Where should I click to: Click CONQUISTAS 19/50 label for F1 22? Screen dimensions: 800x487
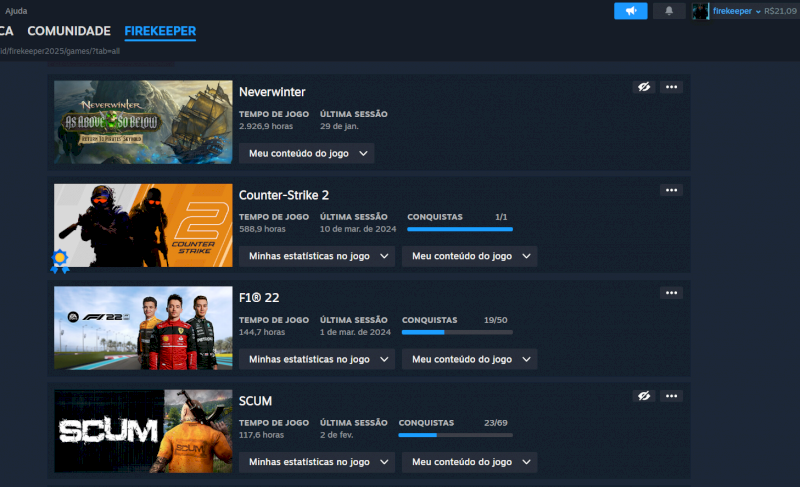455,320
